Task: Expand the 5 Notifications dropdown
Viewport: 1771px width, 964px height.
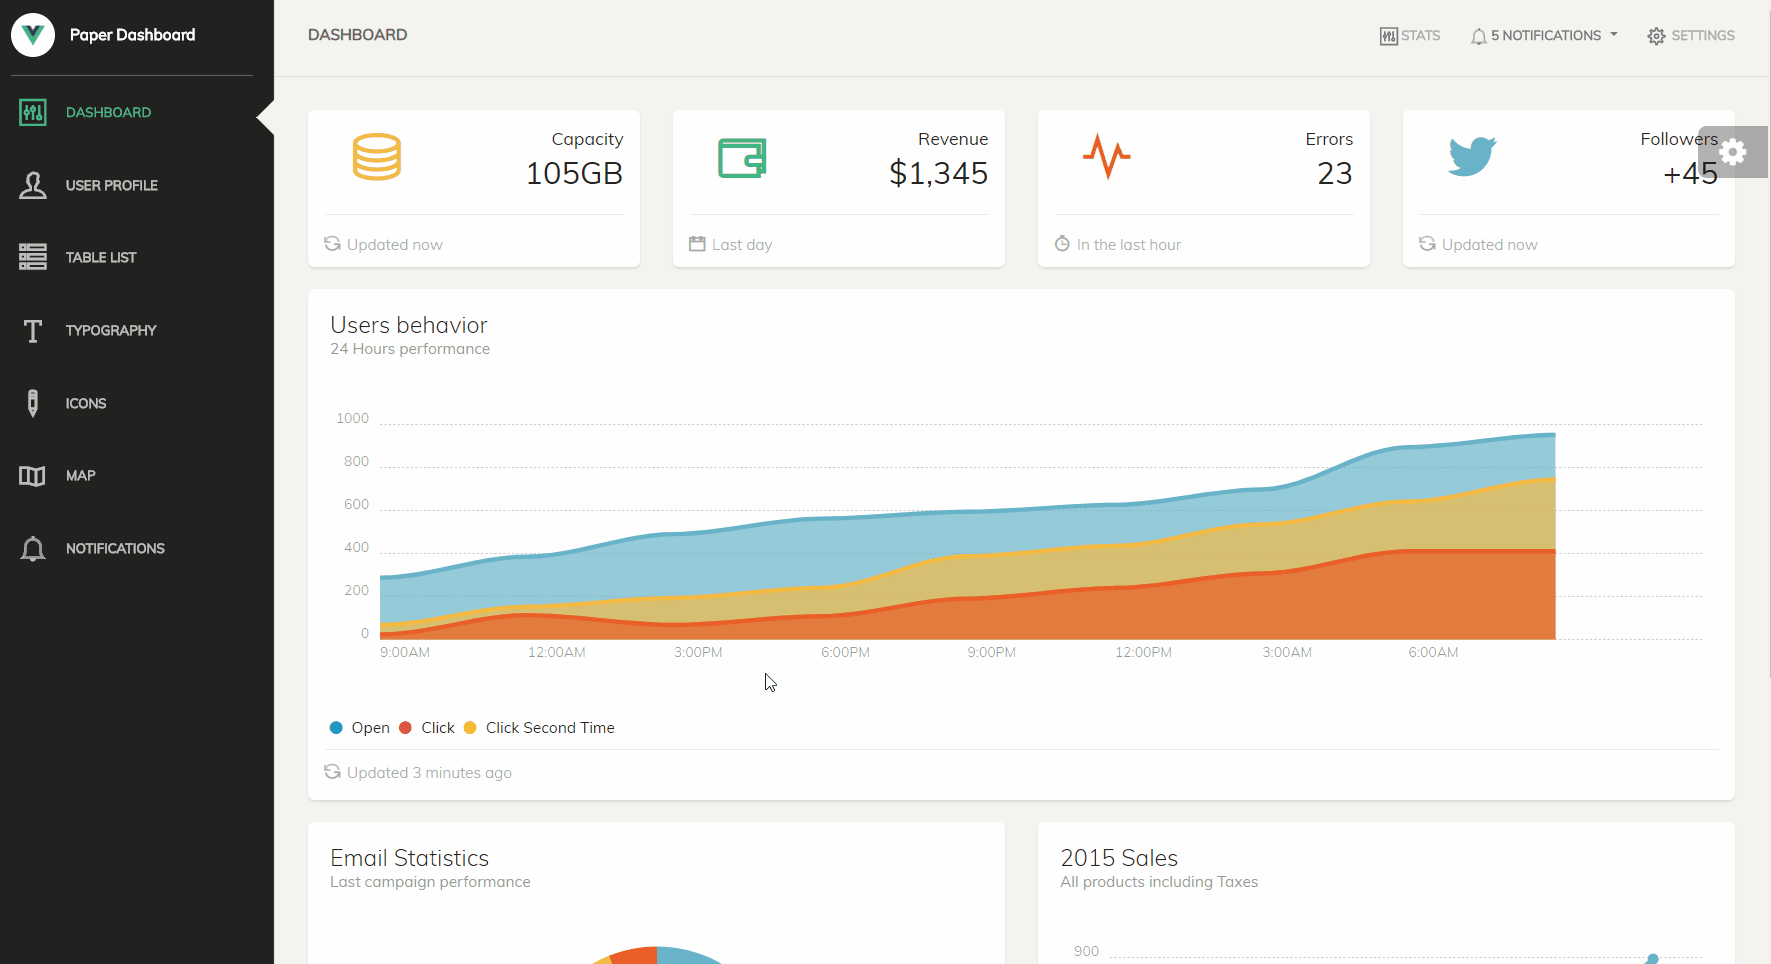Action: [1543, 35]
